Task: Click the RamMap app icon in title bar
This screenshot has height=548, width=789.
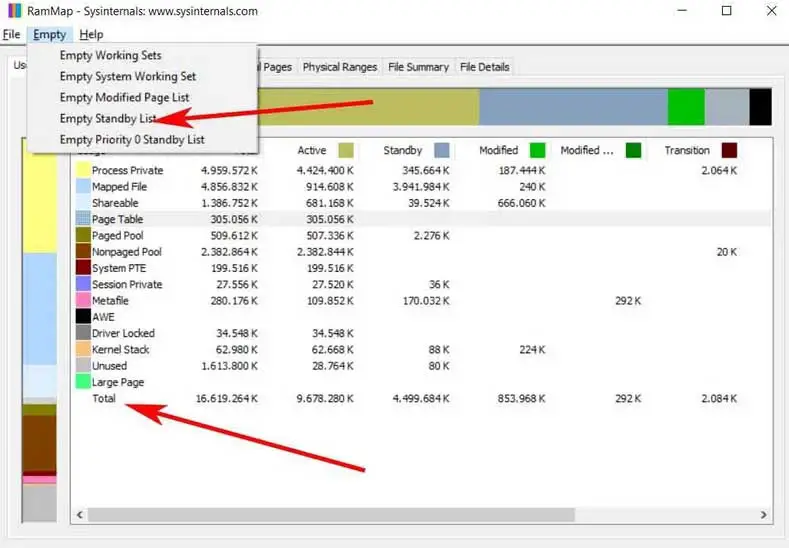Action: pos(15,11)
